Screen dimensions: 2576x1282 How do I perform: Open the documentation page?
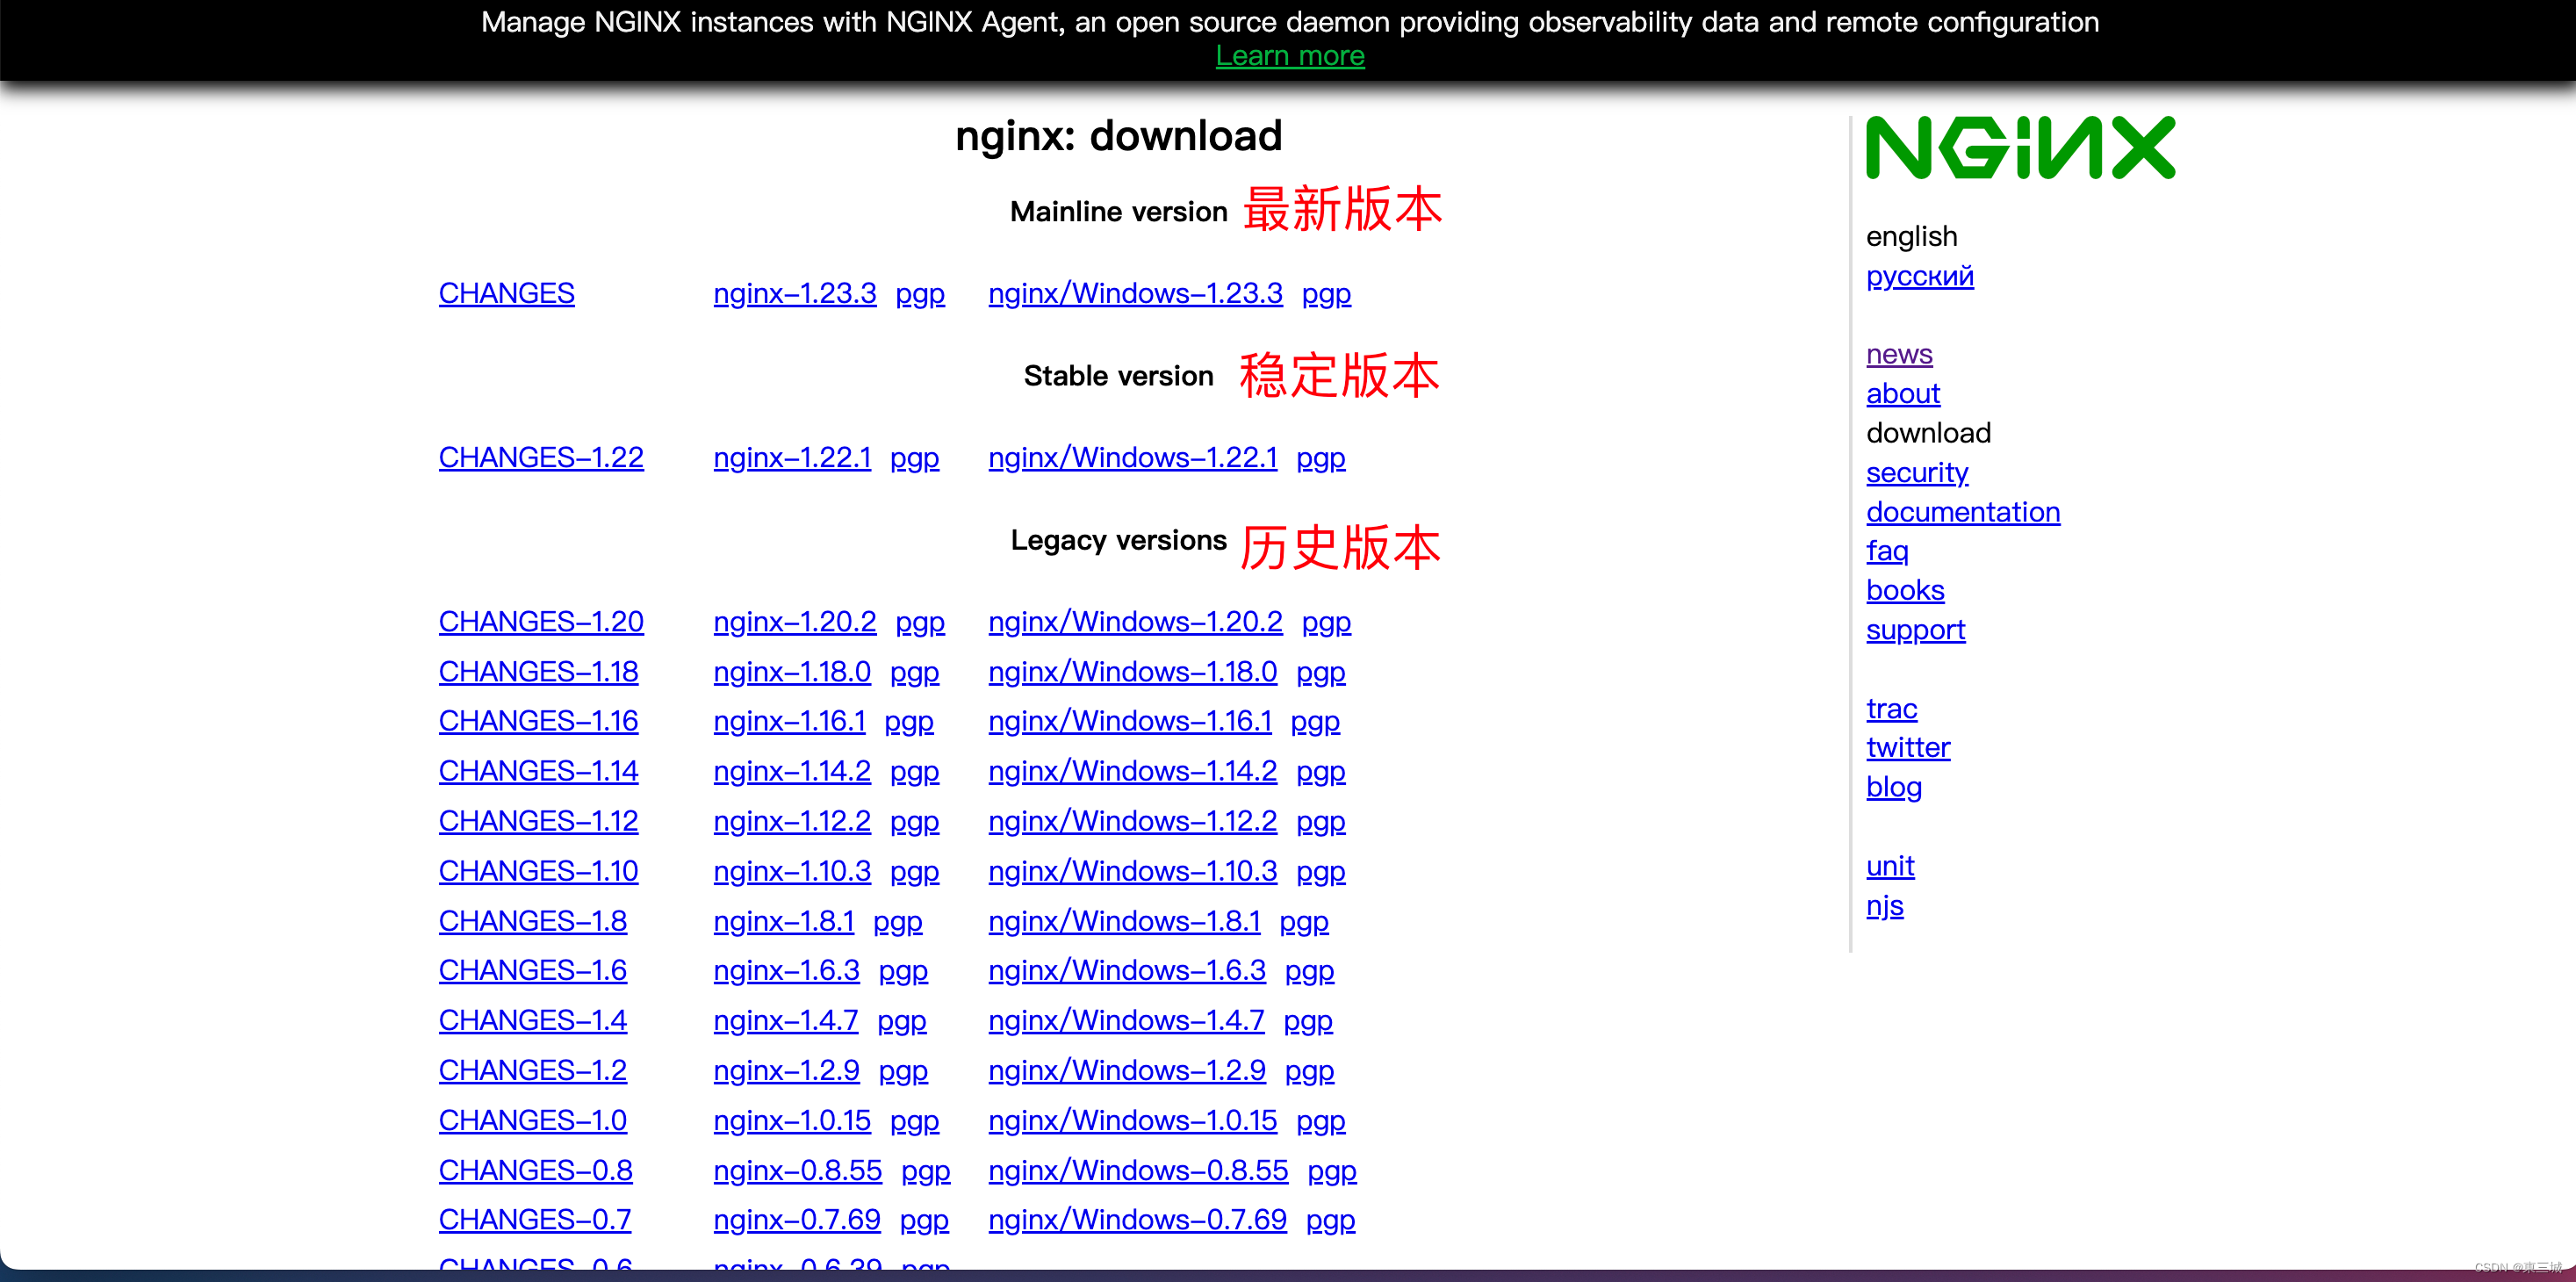pos(1963,511)
